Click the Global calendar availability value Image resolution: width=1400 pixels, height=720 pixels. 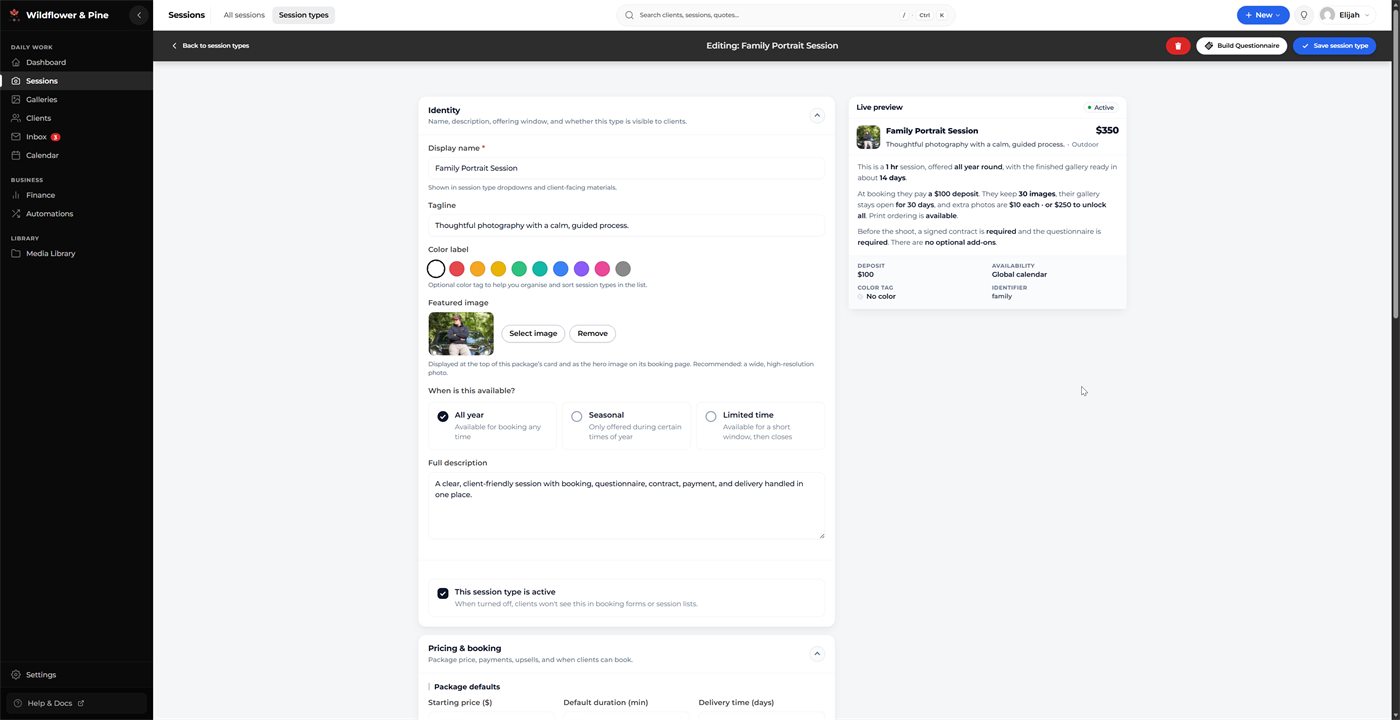pos(1019,274)
